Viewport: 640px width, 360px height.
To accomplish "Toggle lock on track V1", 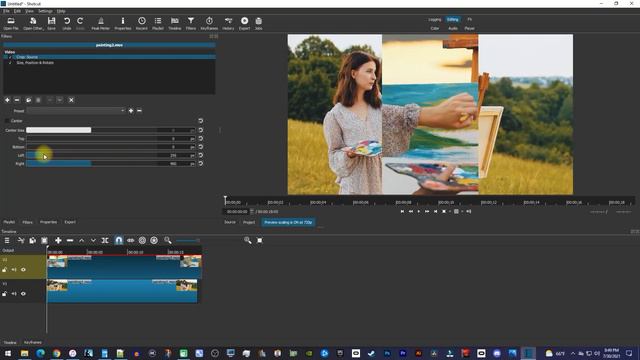I will click(x=4, y=294).
